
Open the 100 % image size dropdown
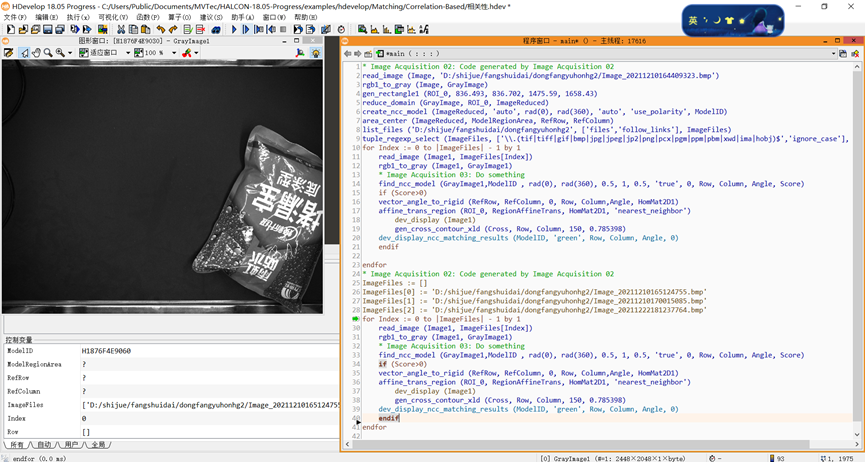tap(174, 52)
